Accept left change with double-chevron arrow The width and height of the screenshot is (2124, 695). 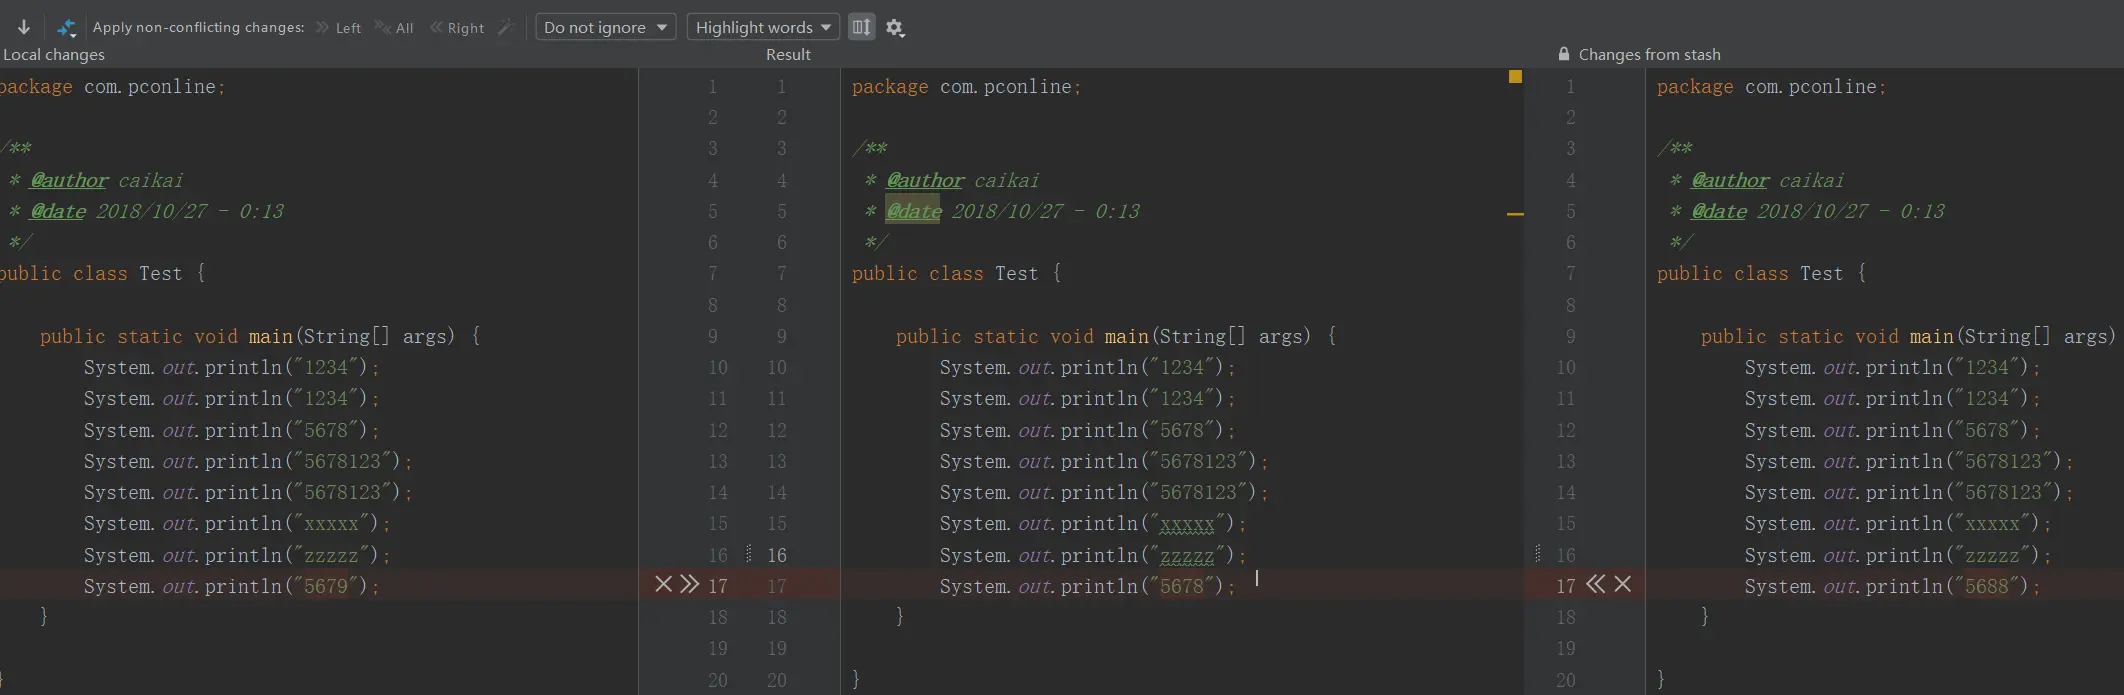[x=689, y=584]
